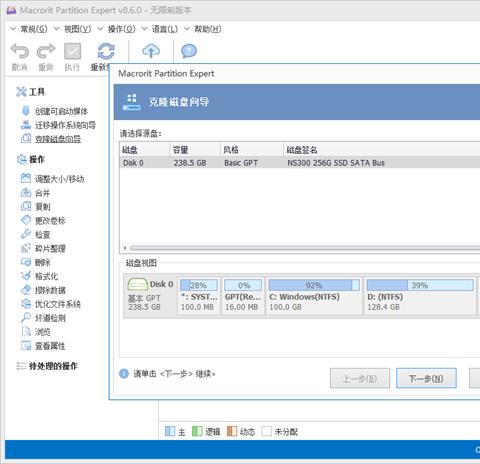Screen dimensions: 480x464
Task: Click the GPT(Re... 16.00 MB partition block
Action: click(243, 296)
